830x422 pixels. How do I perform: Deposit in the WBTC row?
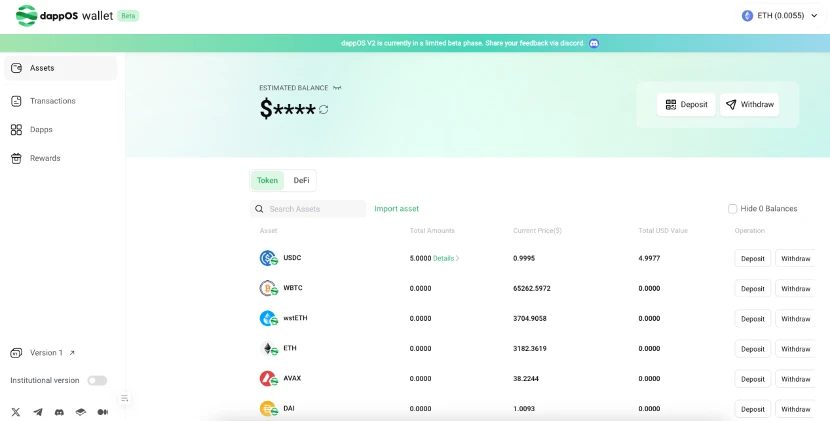tap(753, 289)
